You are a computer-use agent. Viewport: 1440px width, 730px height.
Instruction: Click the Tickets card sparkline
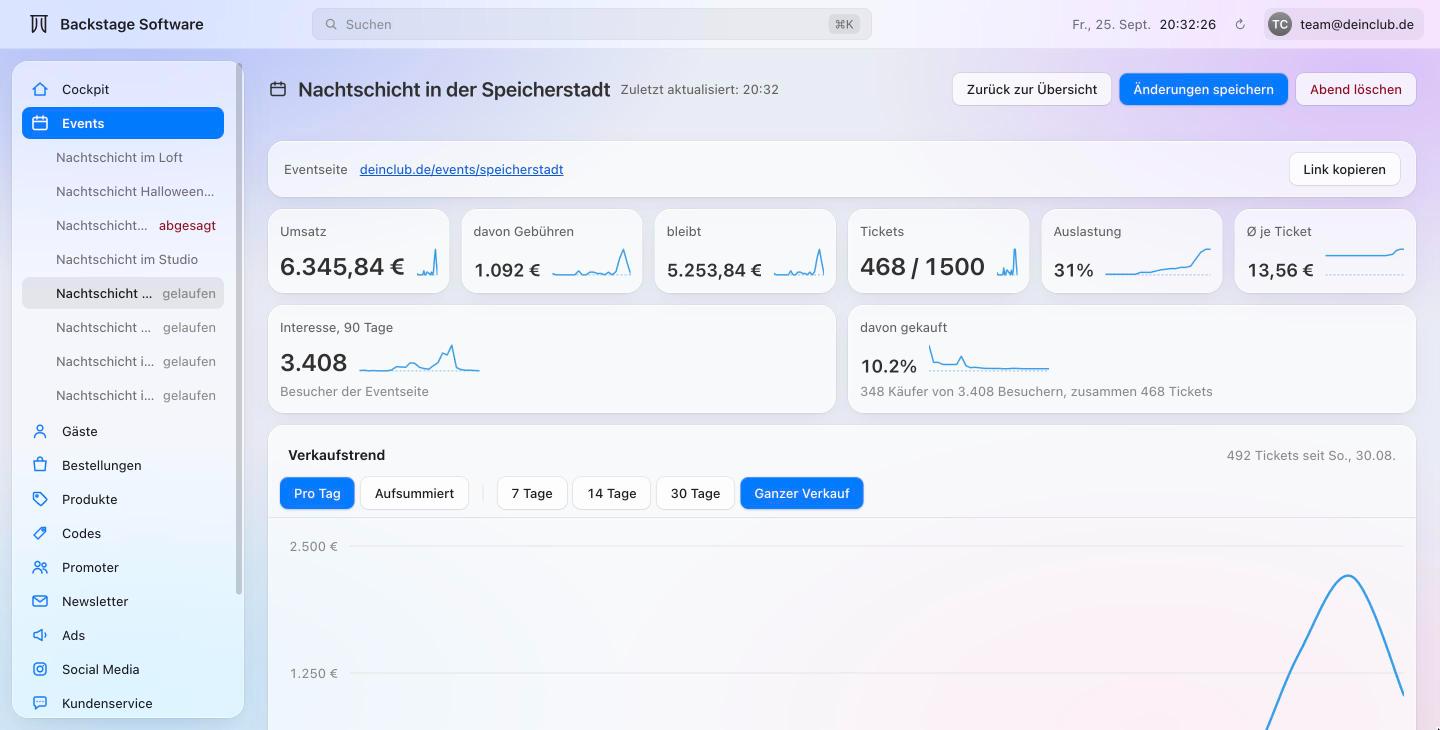1007,262
